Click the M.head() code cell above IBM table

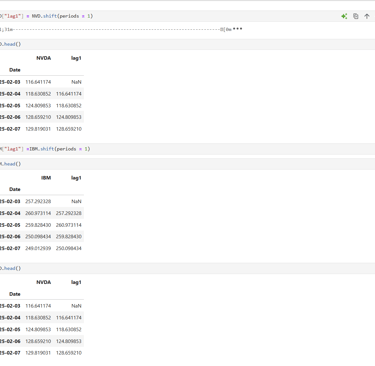[187, 164]
